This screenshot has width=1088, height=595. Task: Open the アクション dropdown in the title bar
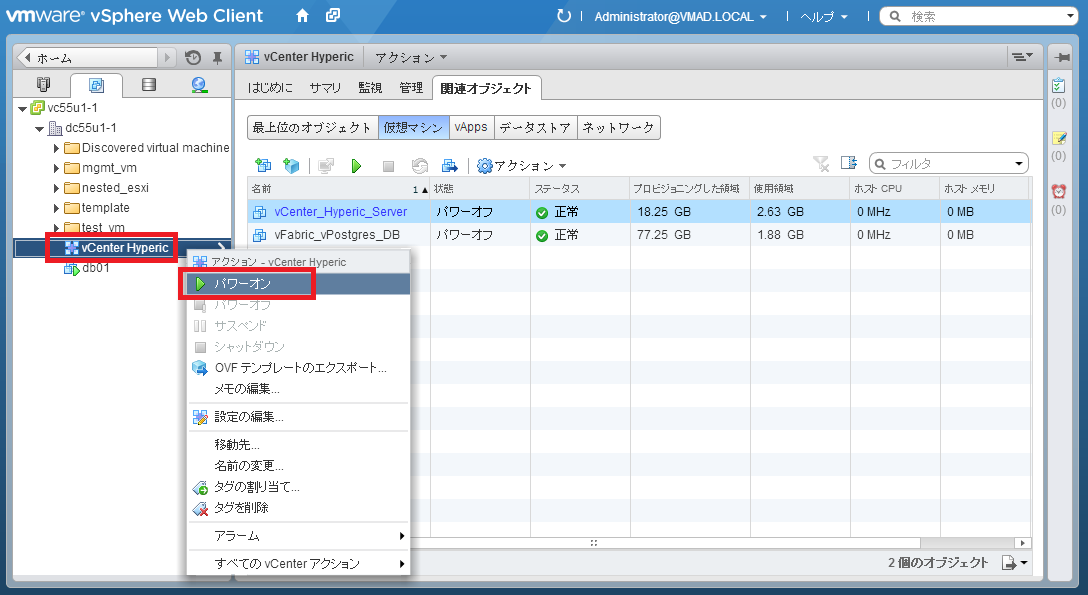click(x=411, y=58)
